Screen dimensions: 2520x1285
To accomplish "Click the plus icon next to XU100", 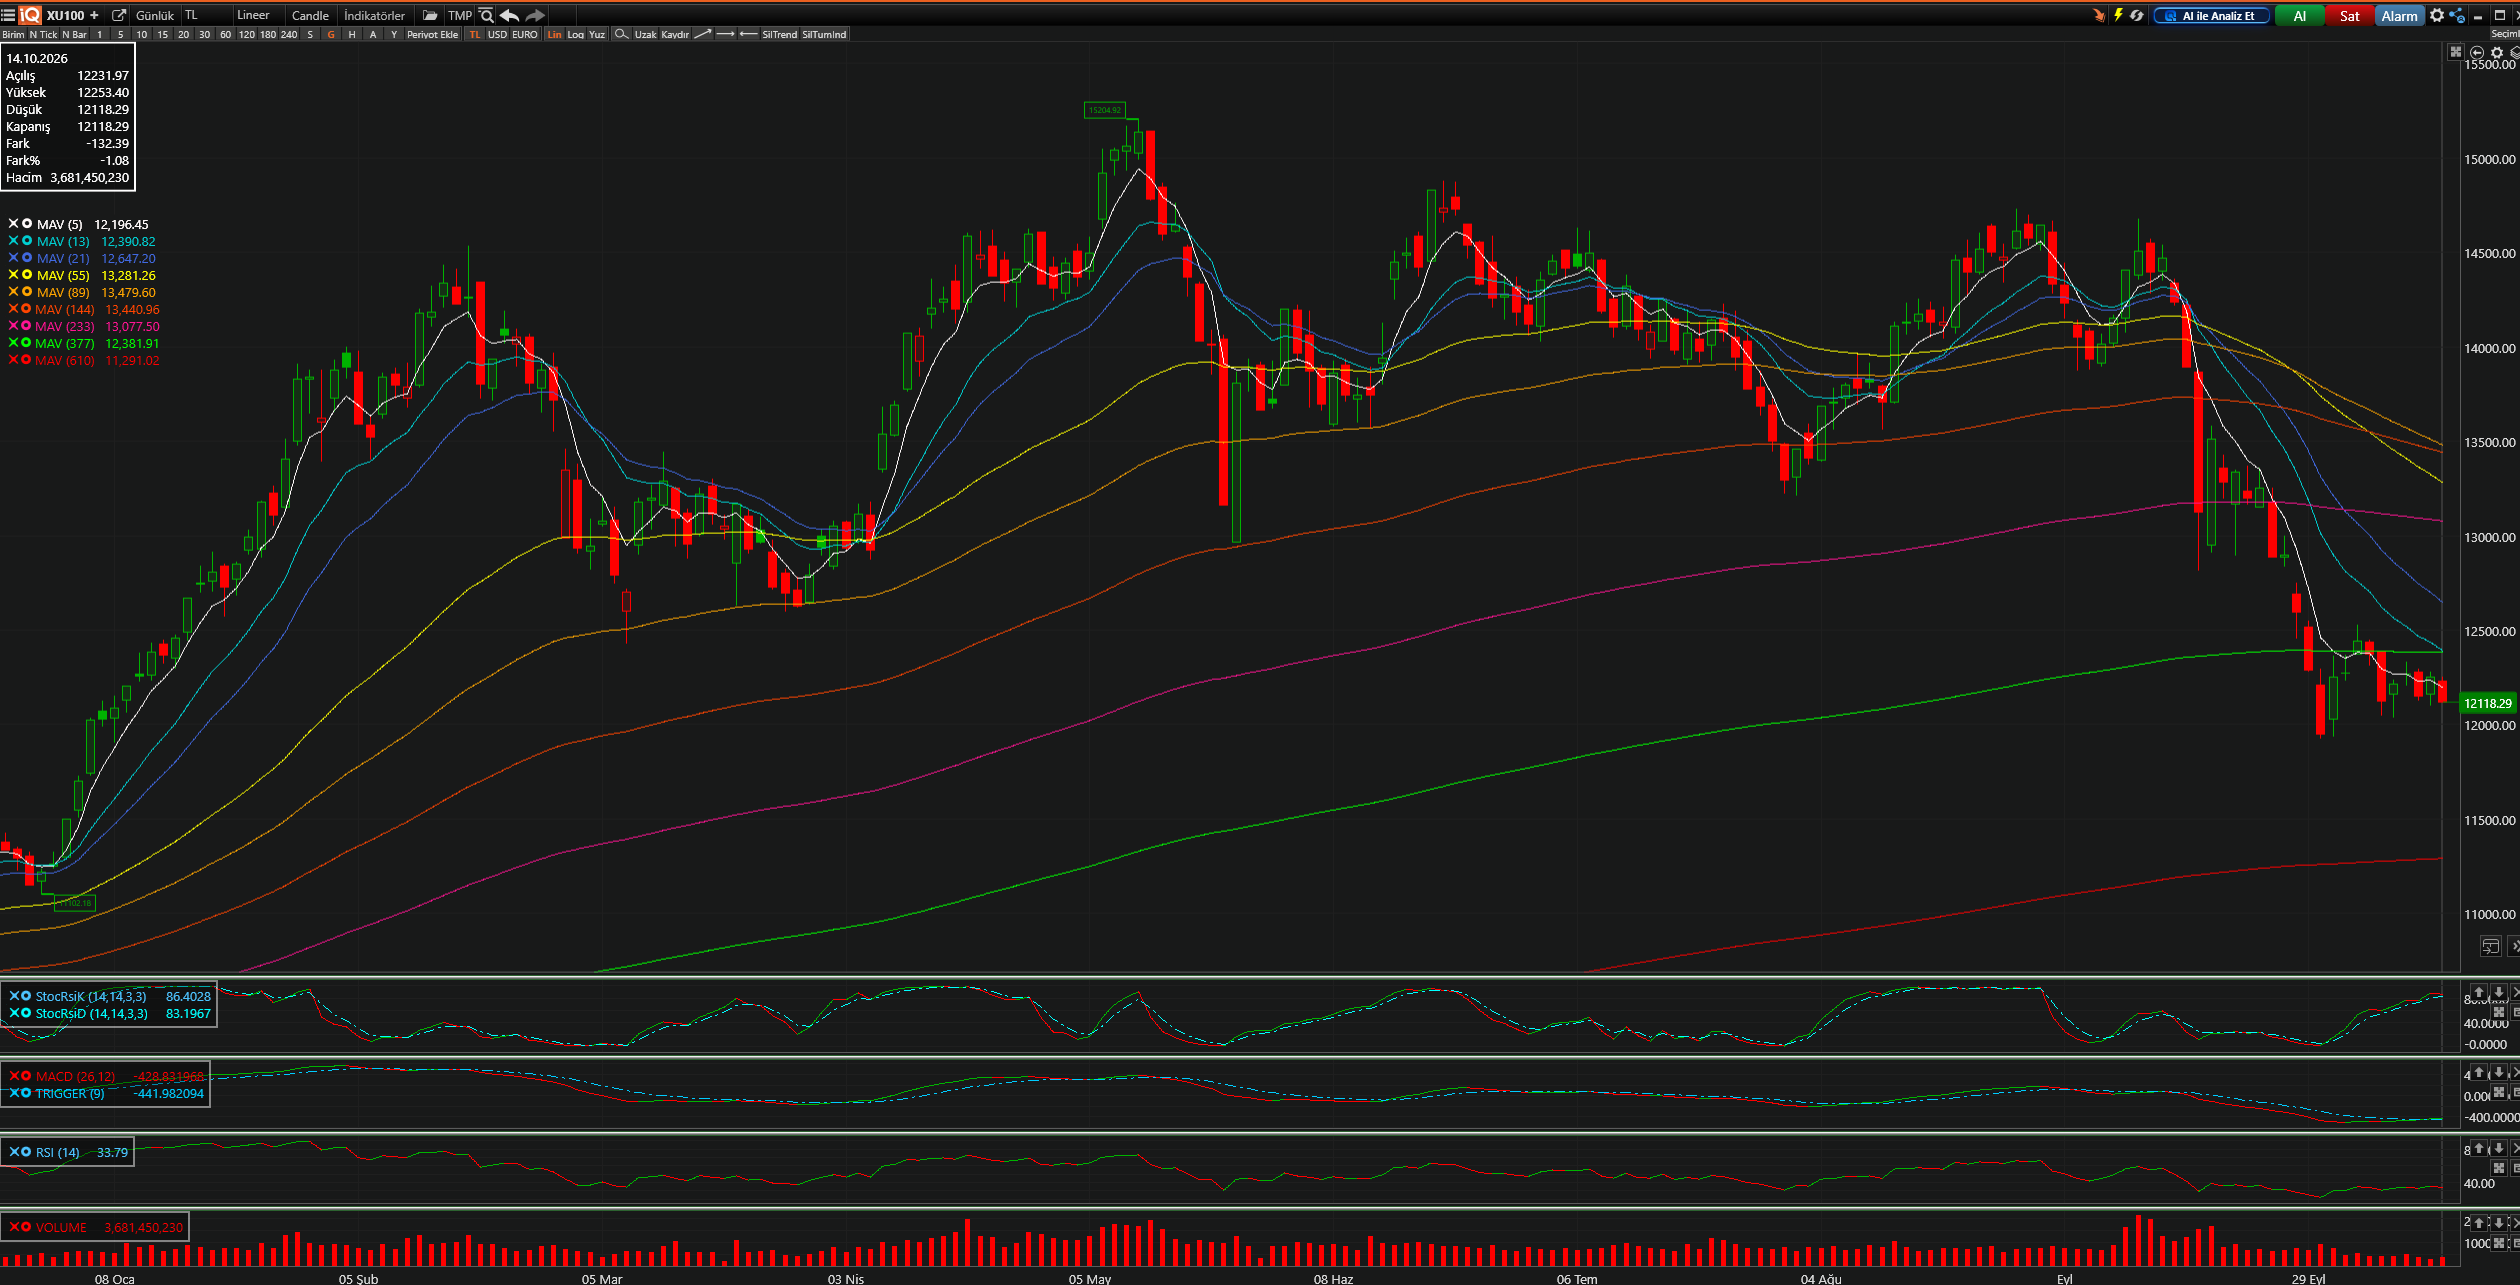I will coord(94,15).
